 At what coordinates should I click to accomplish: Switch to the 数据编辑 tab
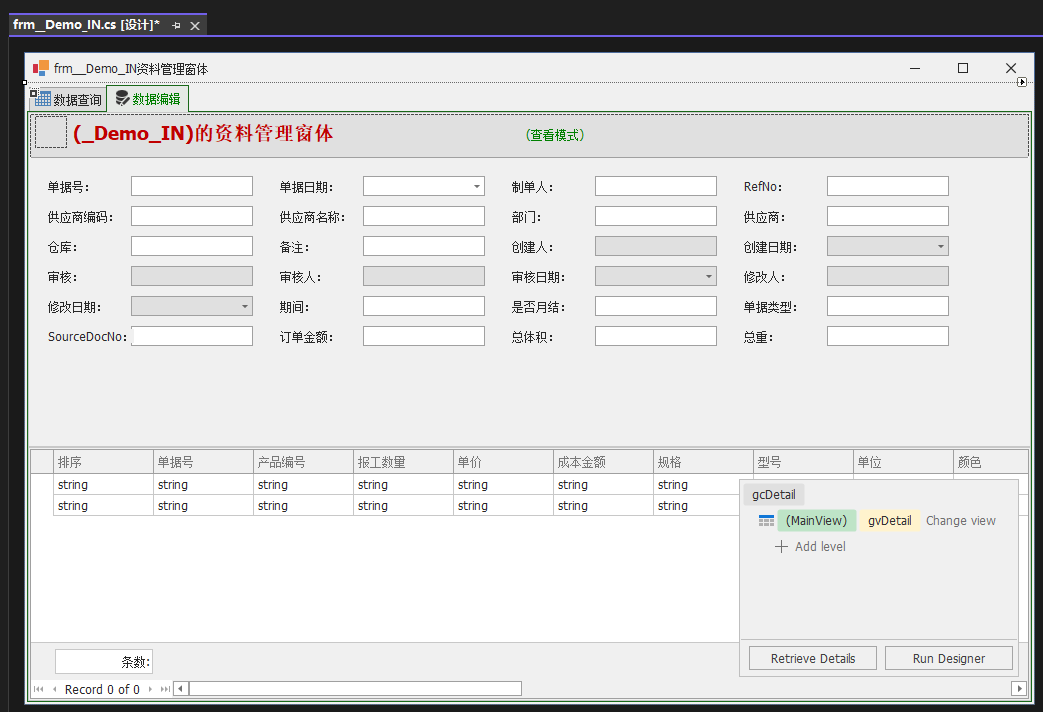tap(148, 98)
